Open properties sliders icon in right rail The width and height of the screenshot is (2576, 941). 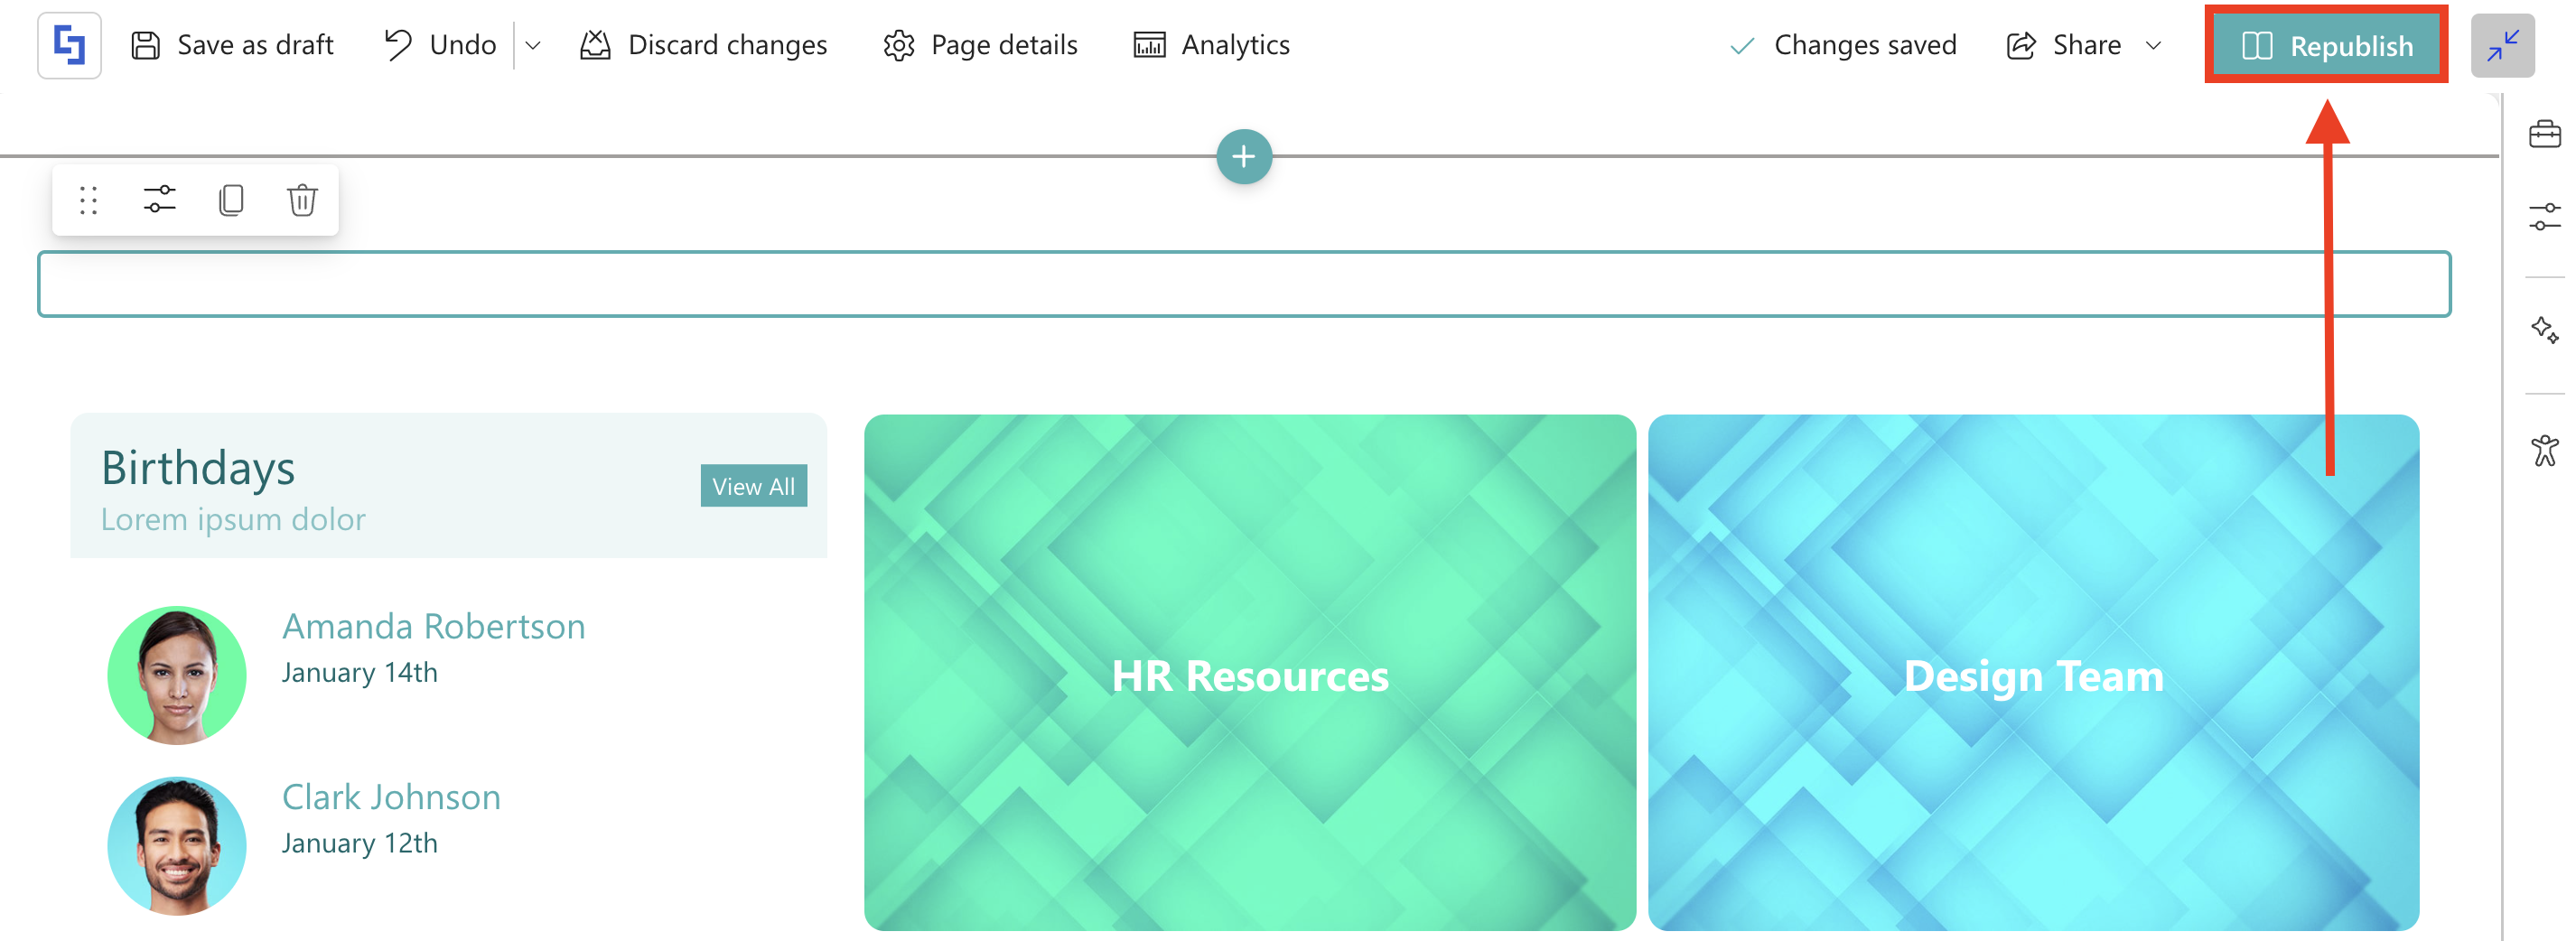tap(2544, 216)
